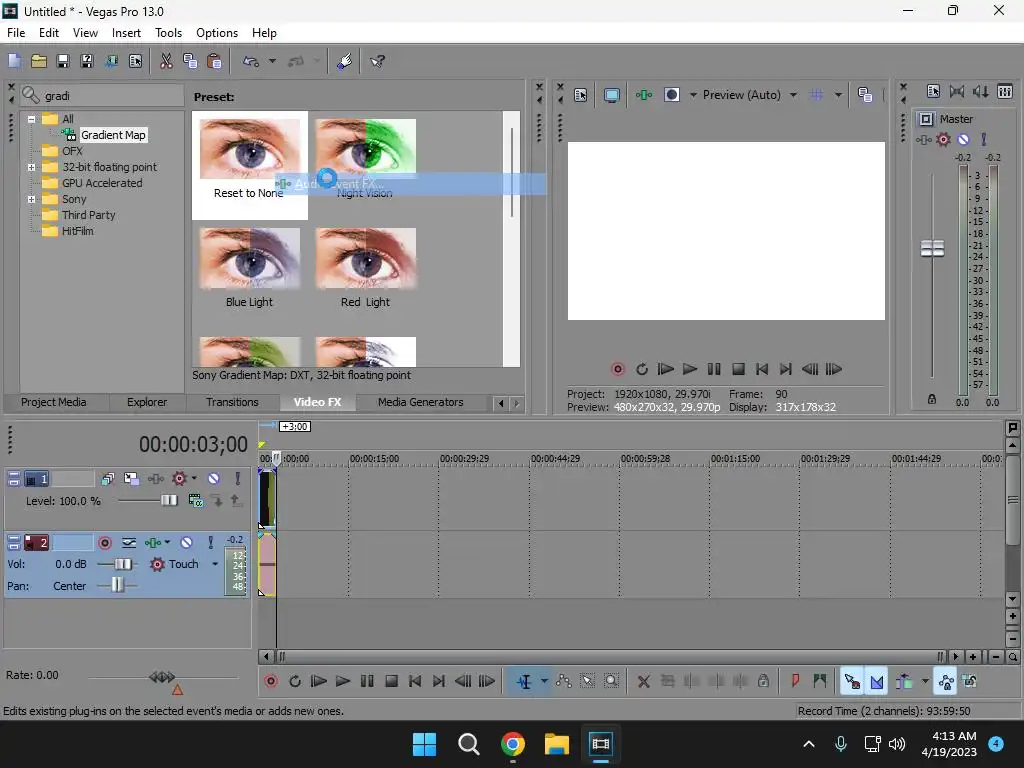The image size is (1024, 768).
Task: Open track 2 Touch automation mode dropdown
Action: 215,564
